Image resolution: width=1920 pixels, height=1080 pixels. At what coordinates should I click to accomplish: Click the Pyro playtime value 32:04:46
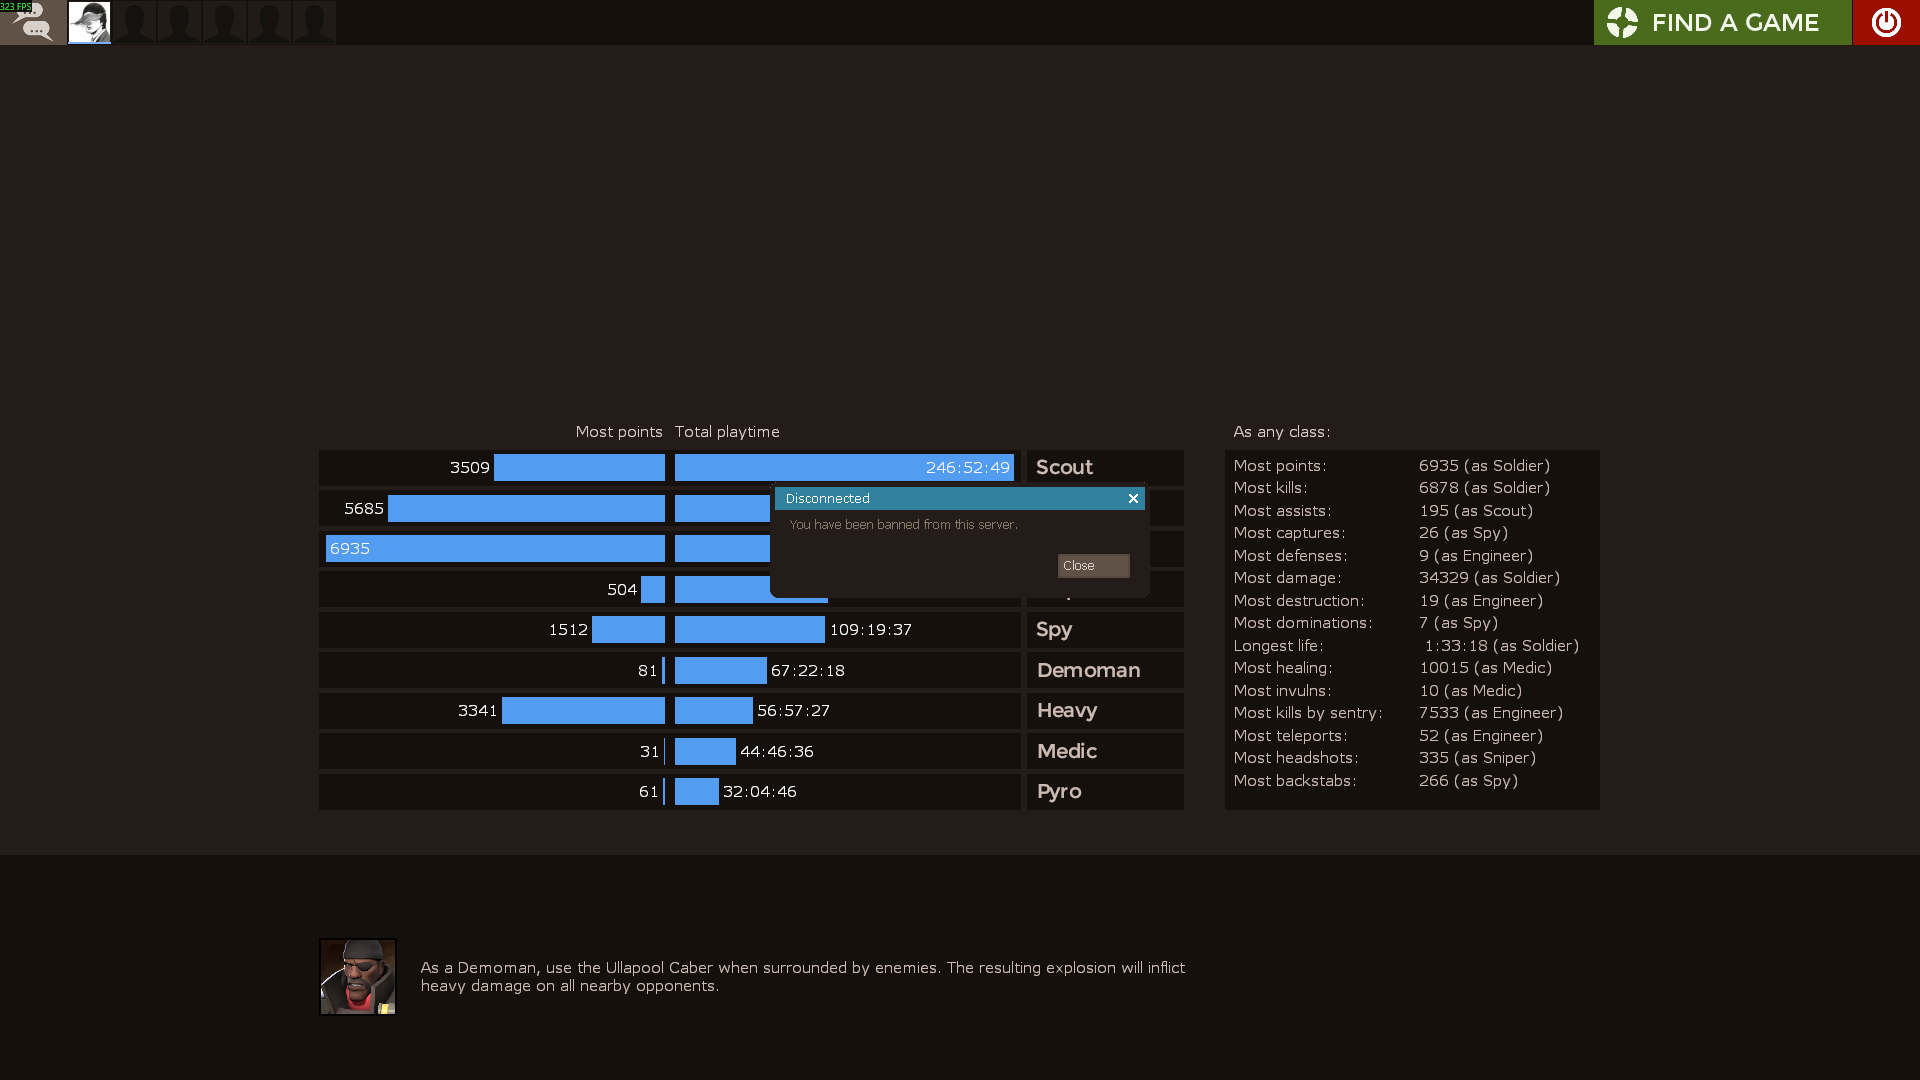(759, 792)
